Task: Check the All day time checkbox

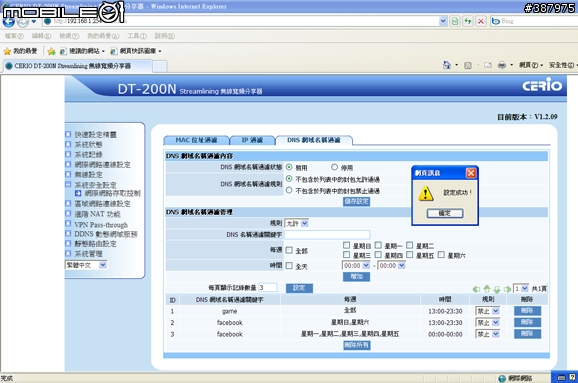Action: tap(289, 265)
